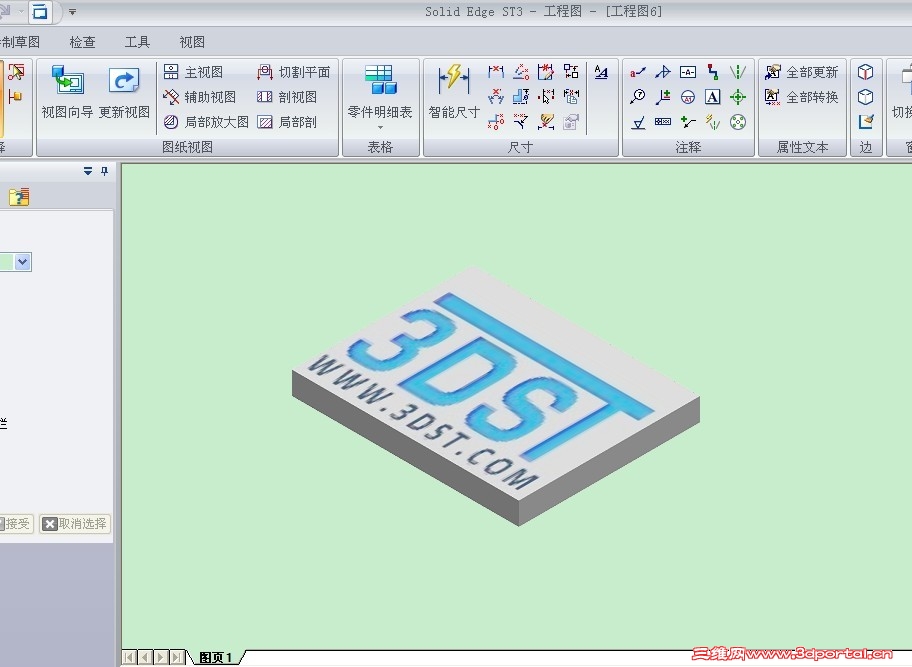Pick the 切割平面 cutting plane tool

(x=294, y=72)
